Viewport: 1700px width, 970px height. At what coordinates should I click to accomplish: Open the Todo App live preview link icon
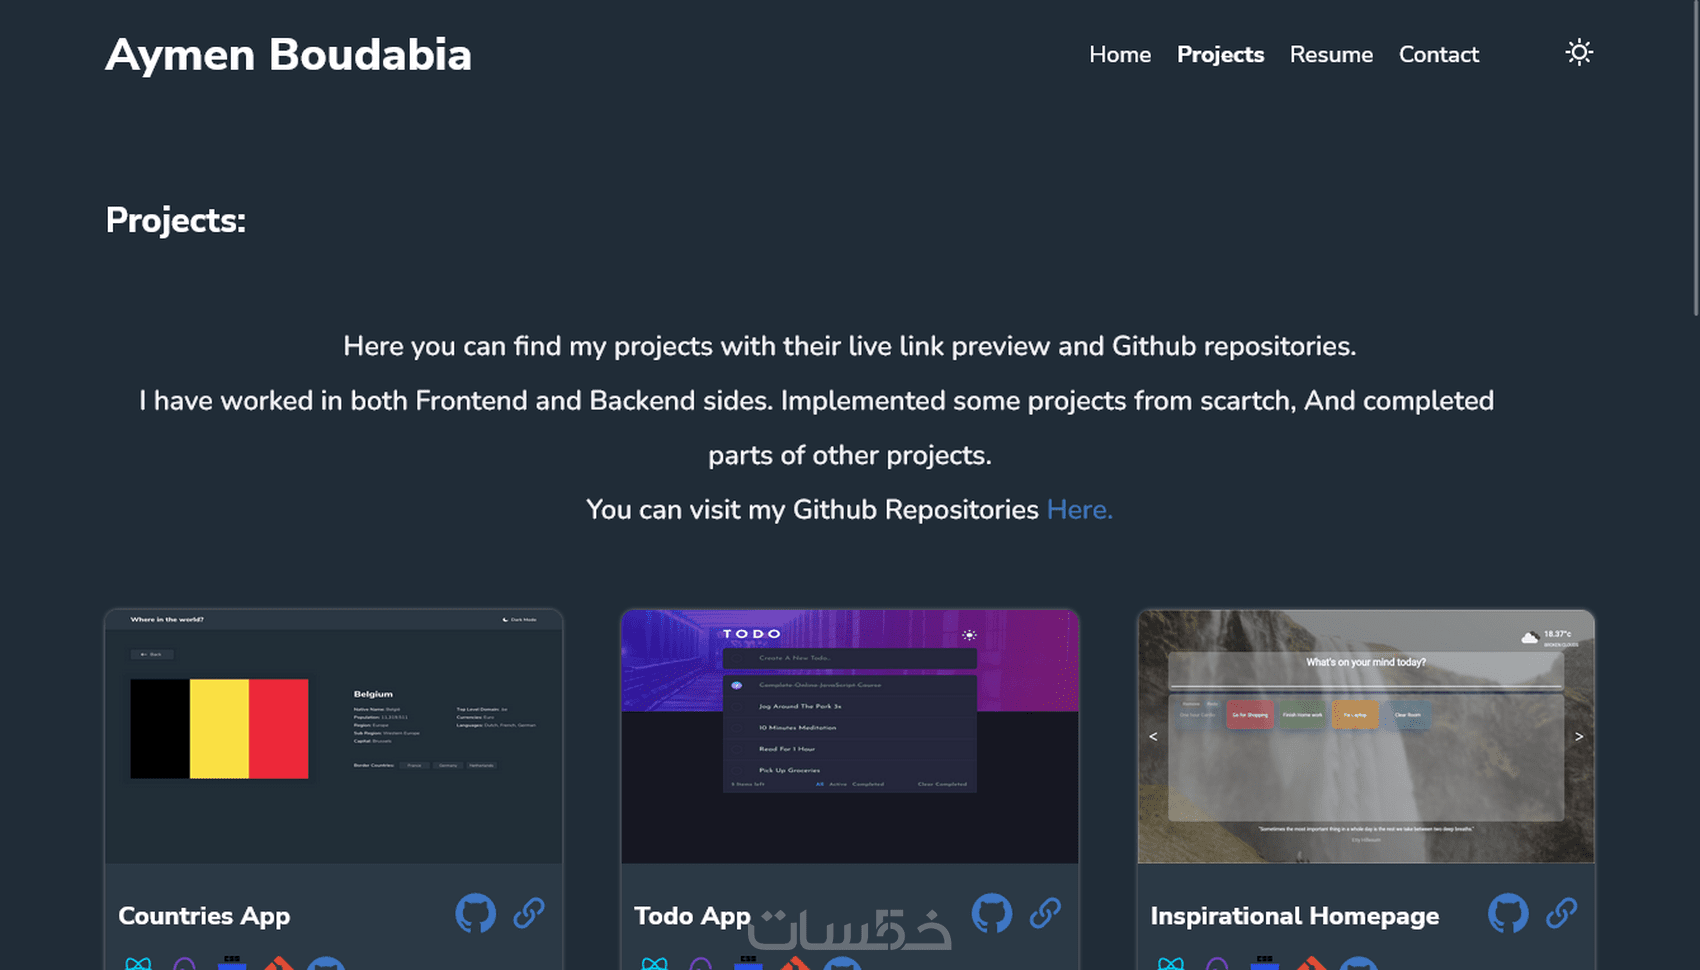1045,913
